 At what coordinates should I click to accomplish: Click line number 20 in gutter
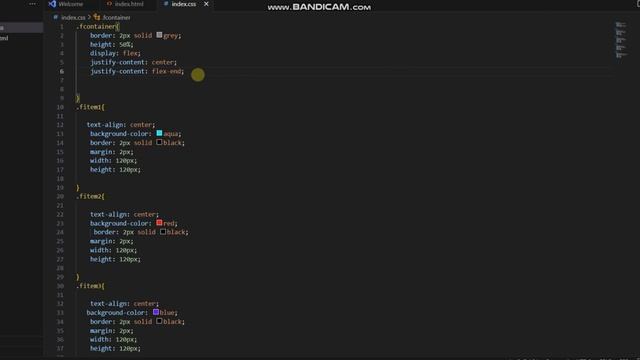click(60, 196)
